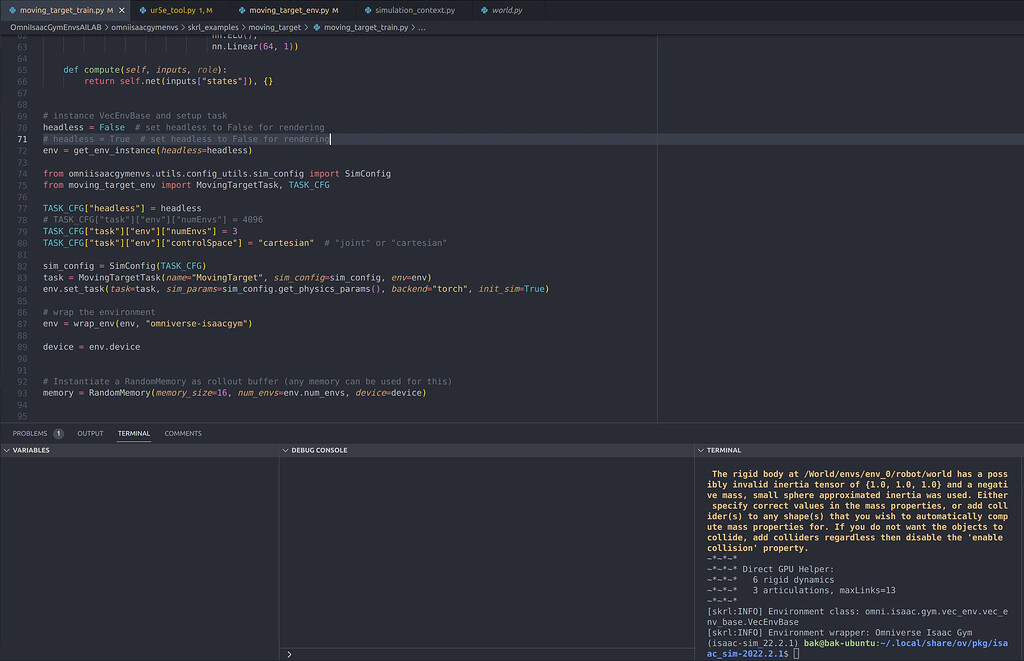Close the moving_target_train.py editor tab
This screenshot has height=661, width=1024.
coord(121,9)
